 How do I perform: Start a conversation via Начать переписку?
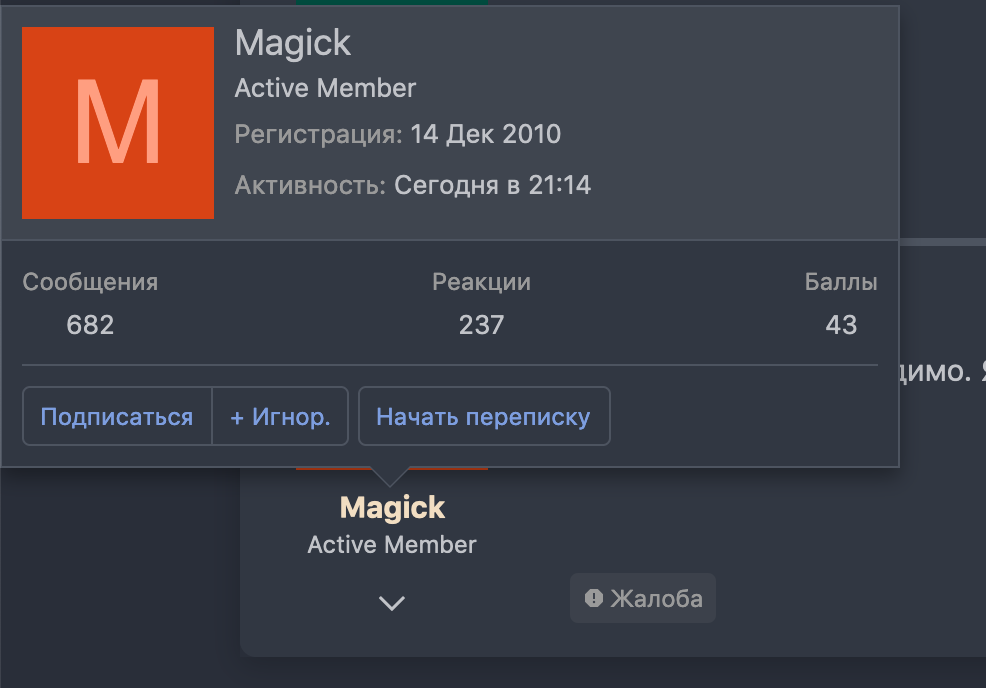[483, 416]
